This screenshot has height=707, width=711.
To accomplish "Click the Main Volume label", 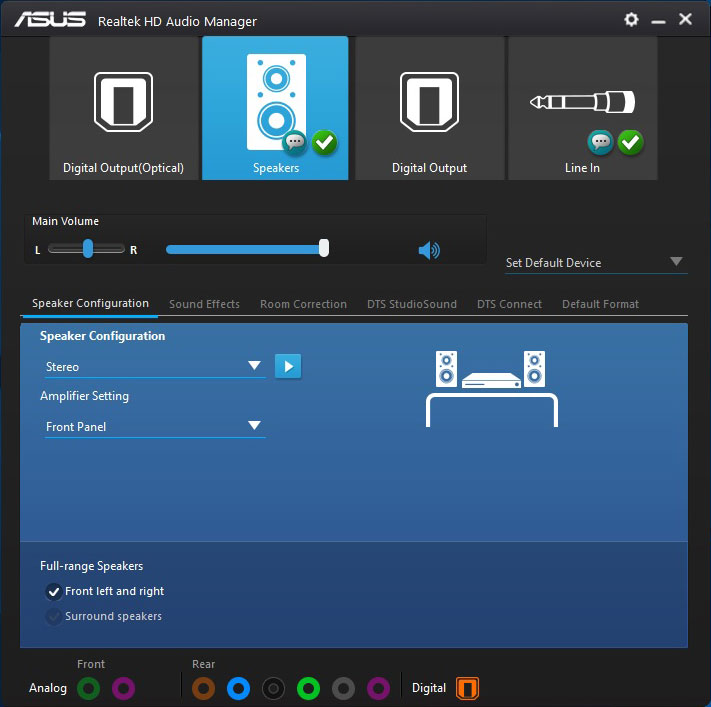I will (x=65, y=221).
